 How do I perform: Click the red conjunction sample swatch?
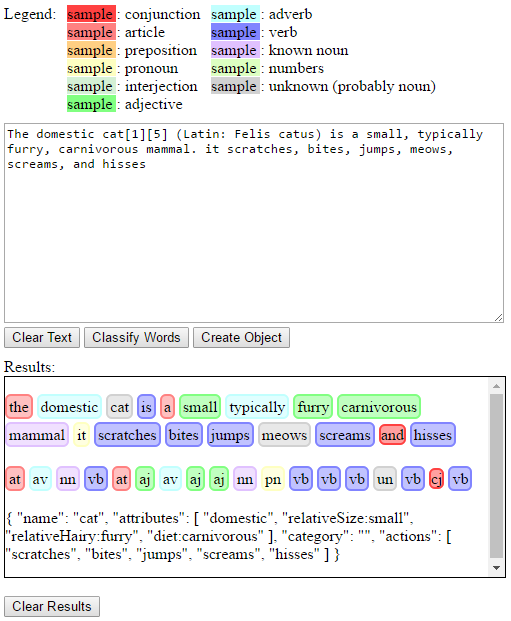tap(92, 14)
